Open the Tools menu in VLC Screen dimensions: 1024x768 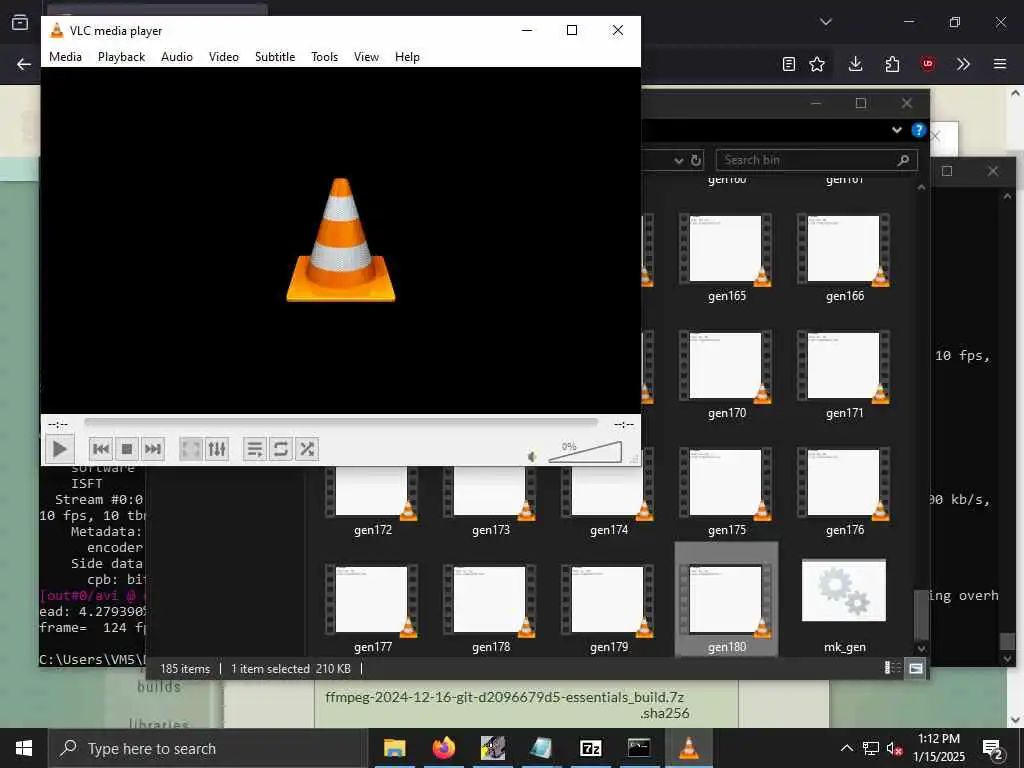tap(325, 57)
